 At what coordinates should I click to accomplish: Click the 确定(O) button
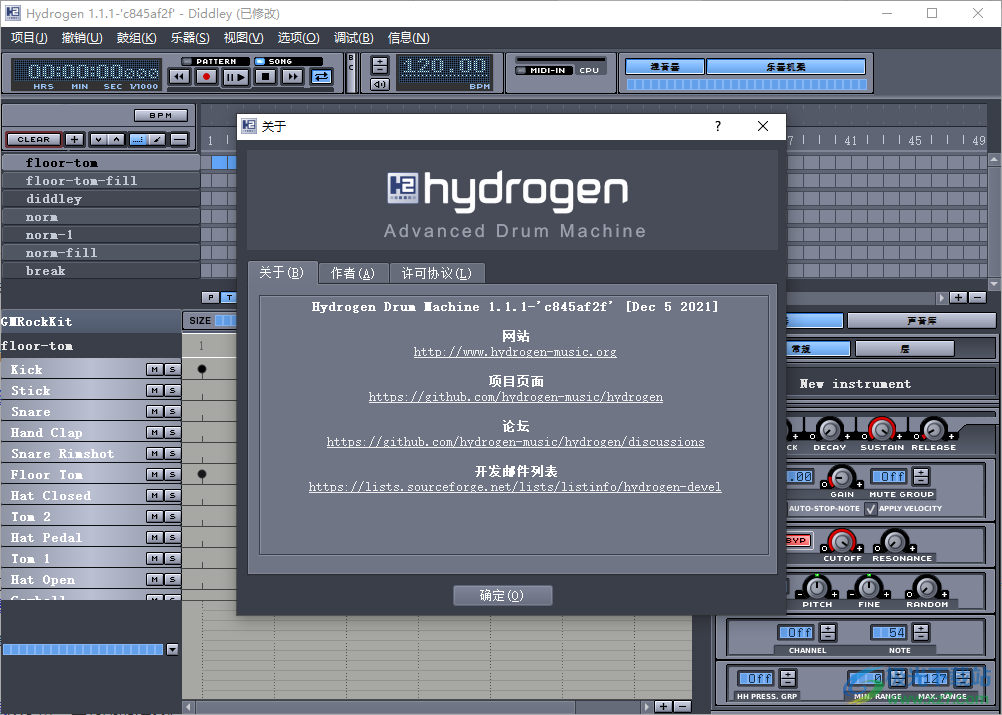coord(502,596)
